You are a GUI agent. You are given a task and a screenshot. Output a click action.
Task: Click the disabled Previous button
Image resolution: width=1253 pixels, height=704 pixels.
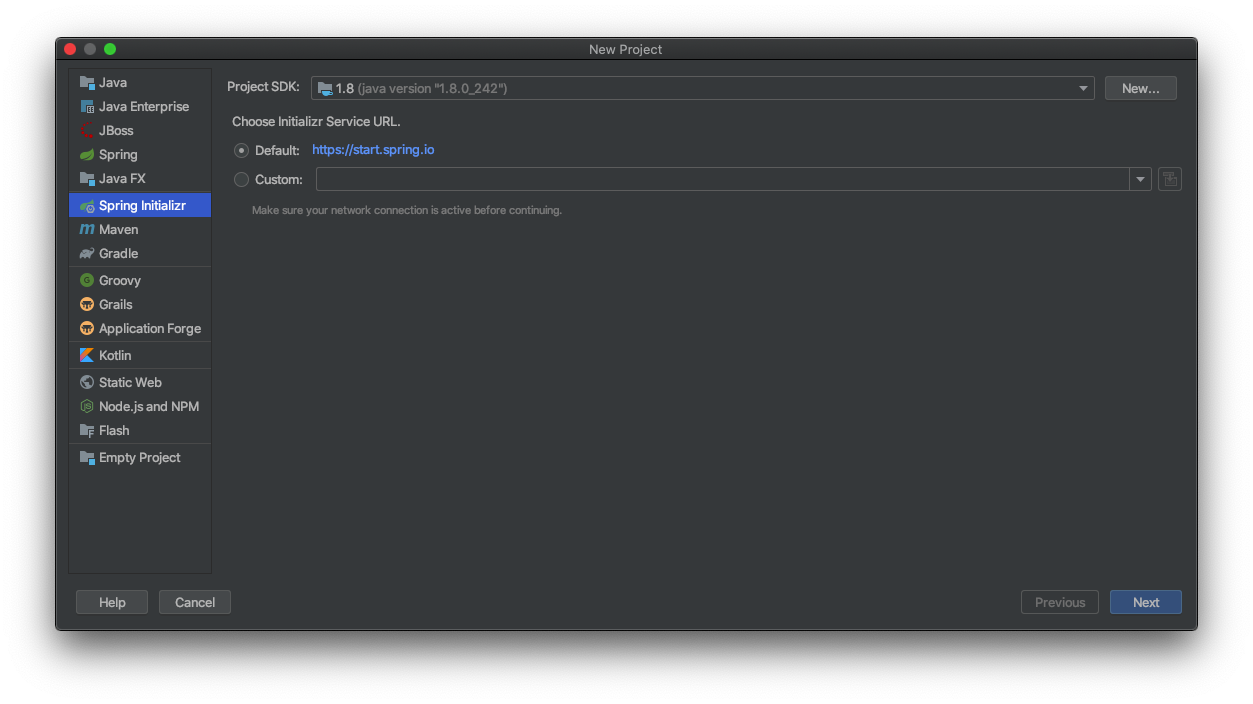(x=1060, y=602)
